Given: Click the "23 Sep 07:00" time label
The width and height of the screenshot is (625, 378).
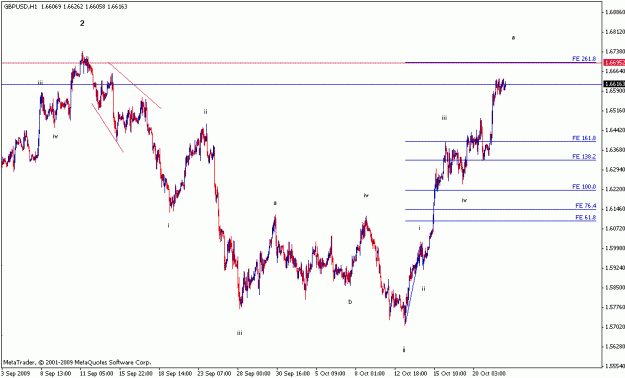Looking at the screenshot, I should [214, 374].
